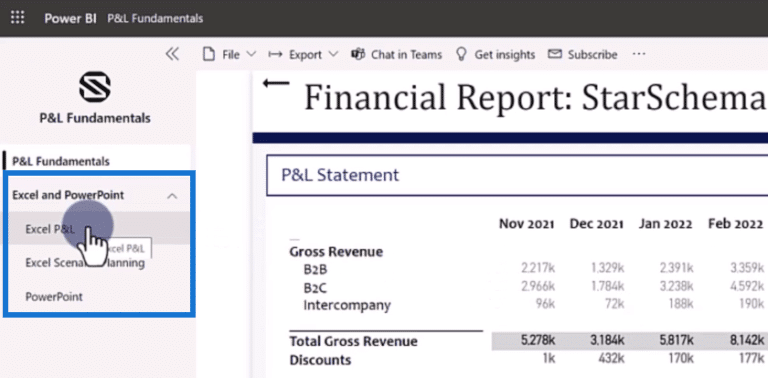The width and height of the screenshot is (768, 378).
Task: Open the more options ellipsis menu
Action: pos(639,54)
